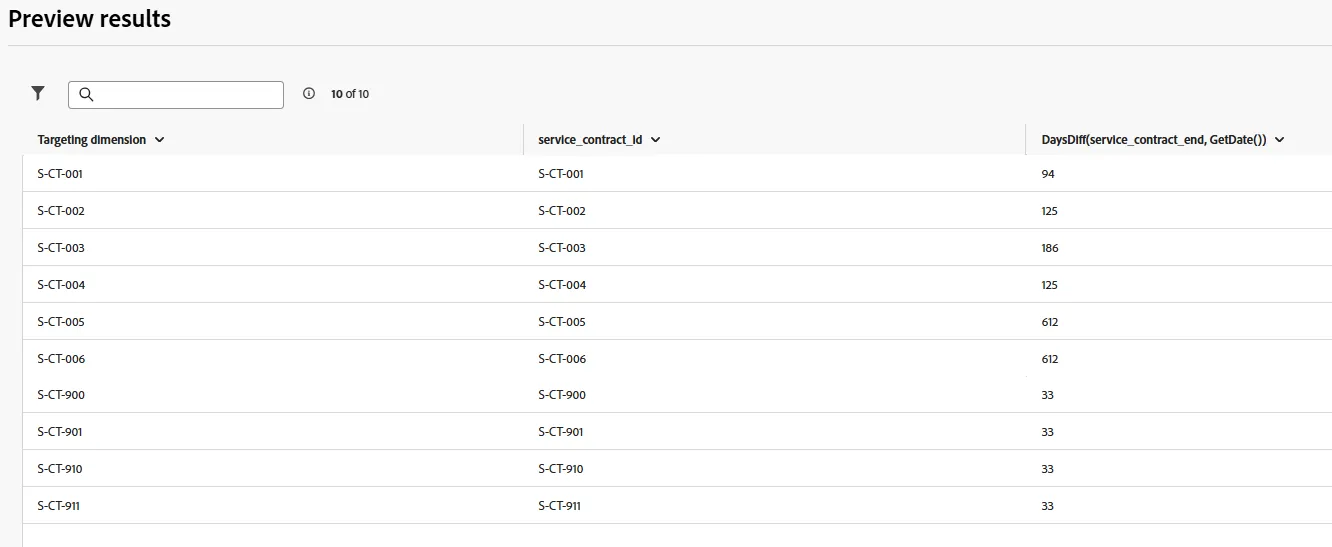Select S-CT-911 in the Targeting dimension column
The image size is (1332, 547).
(58, 506)
